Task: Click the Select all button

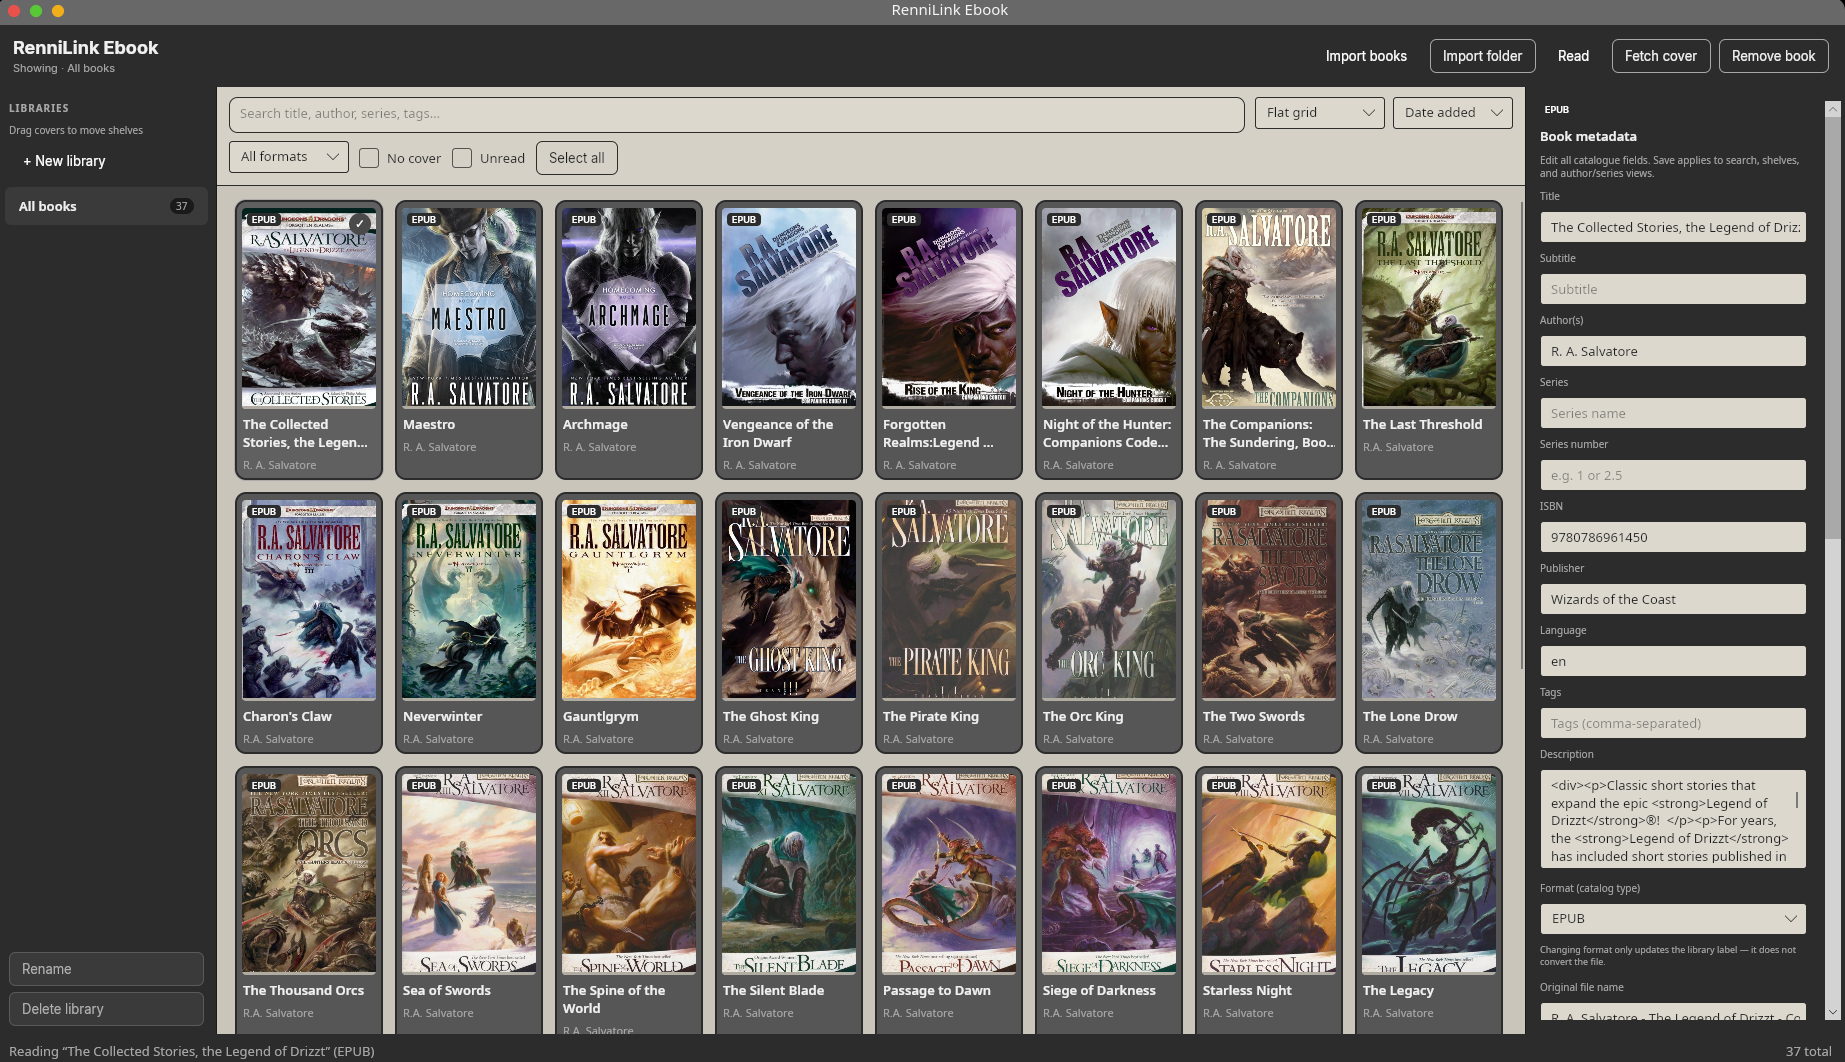Action: 576,158
